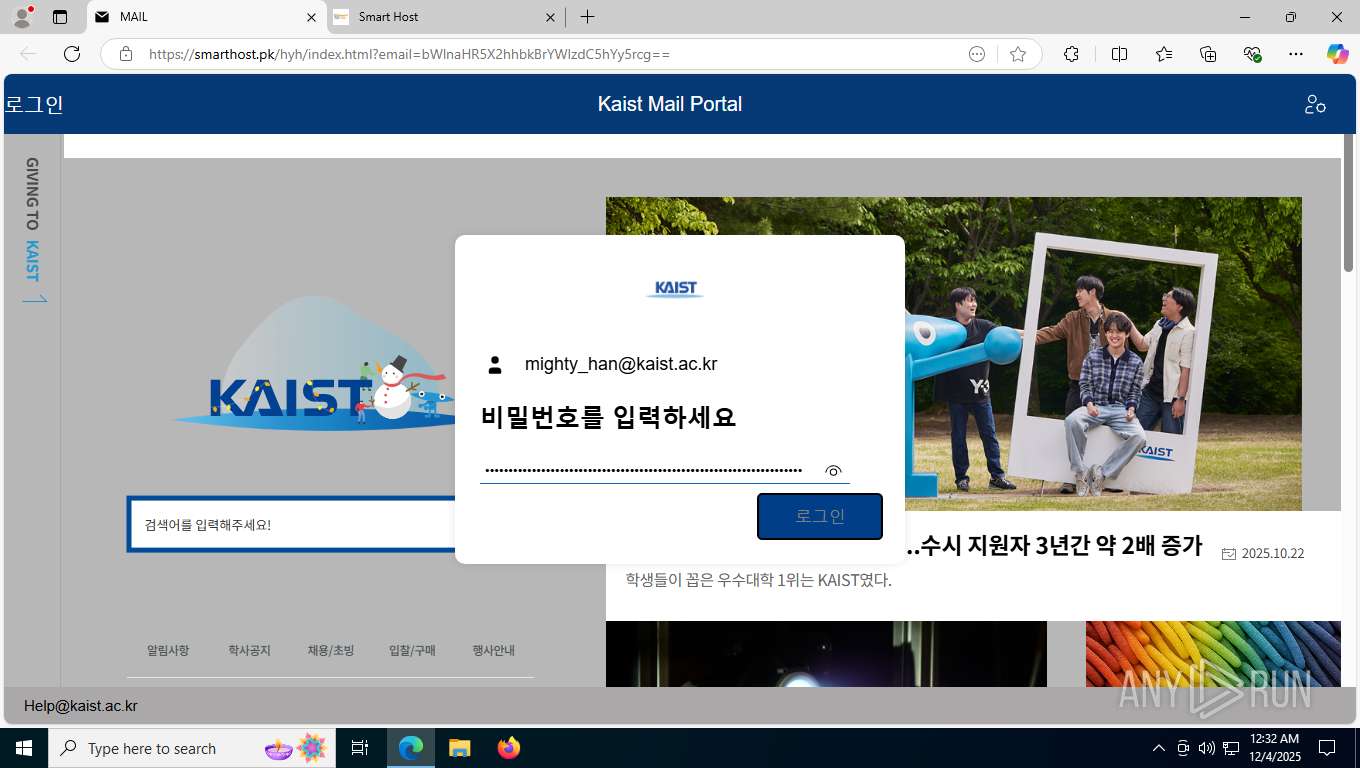
Task: Click the KAIST logo in login dialog
Action: 675,289
